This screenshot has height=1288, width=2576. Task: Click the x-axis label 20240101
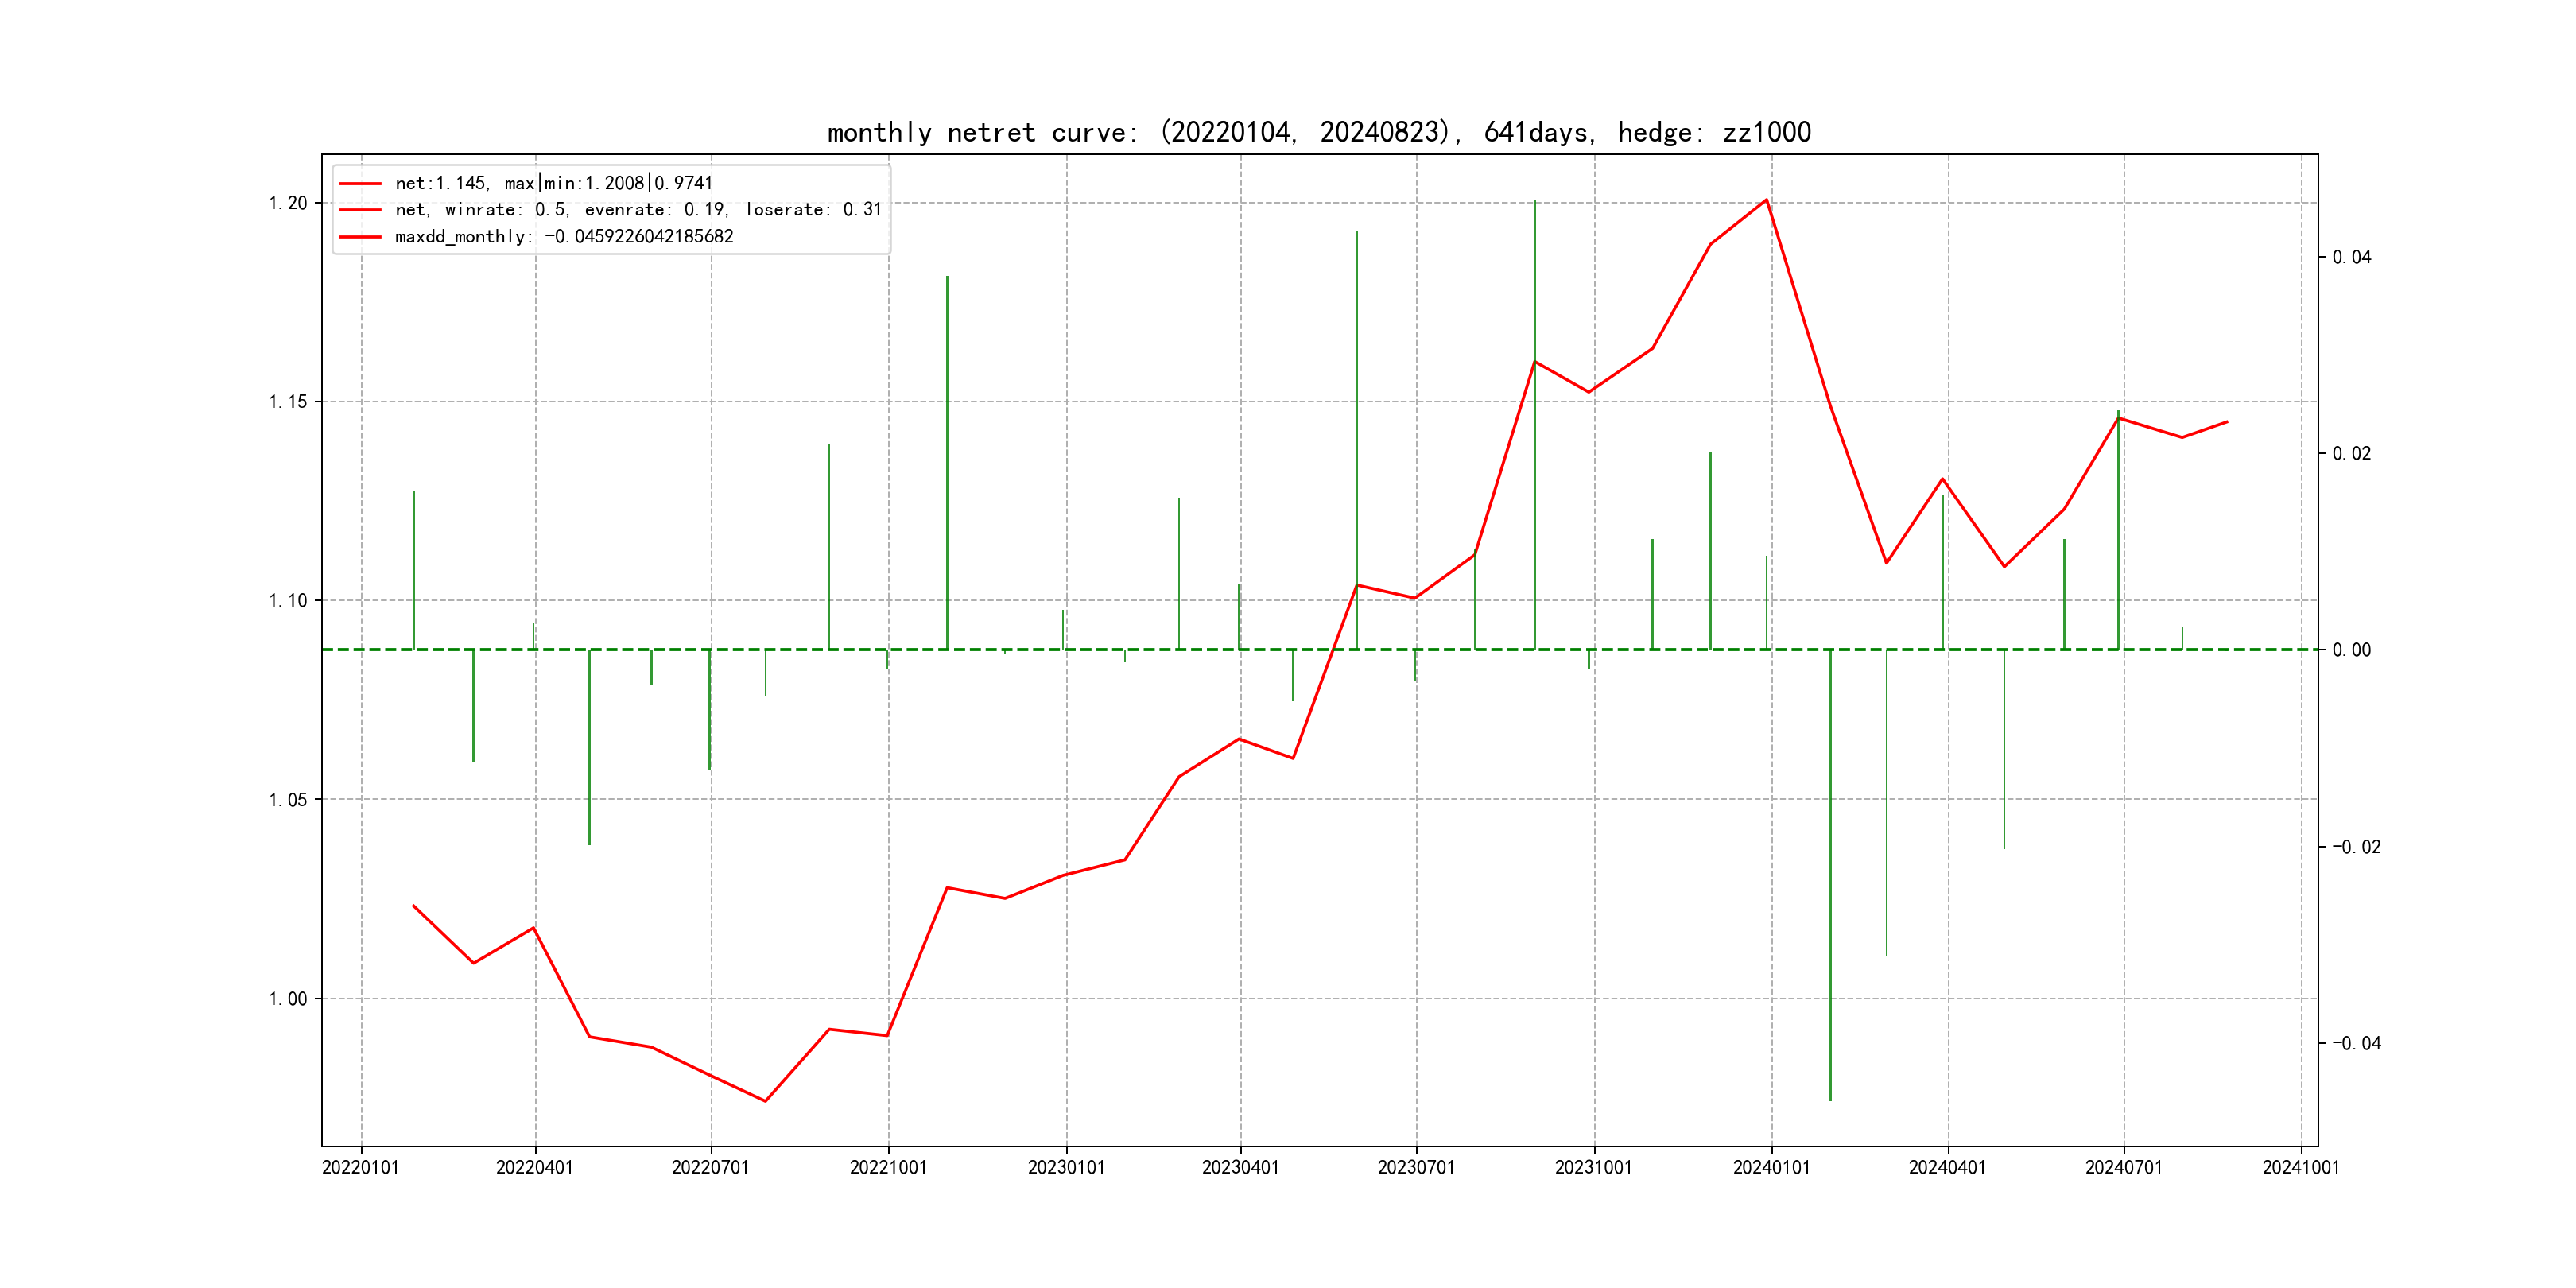tap(1771, 1167)
